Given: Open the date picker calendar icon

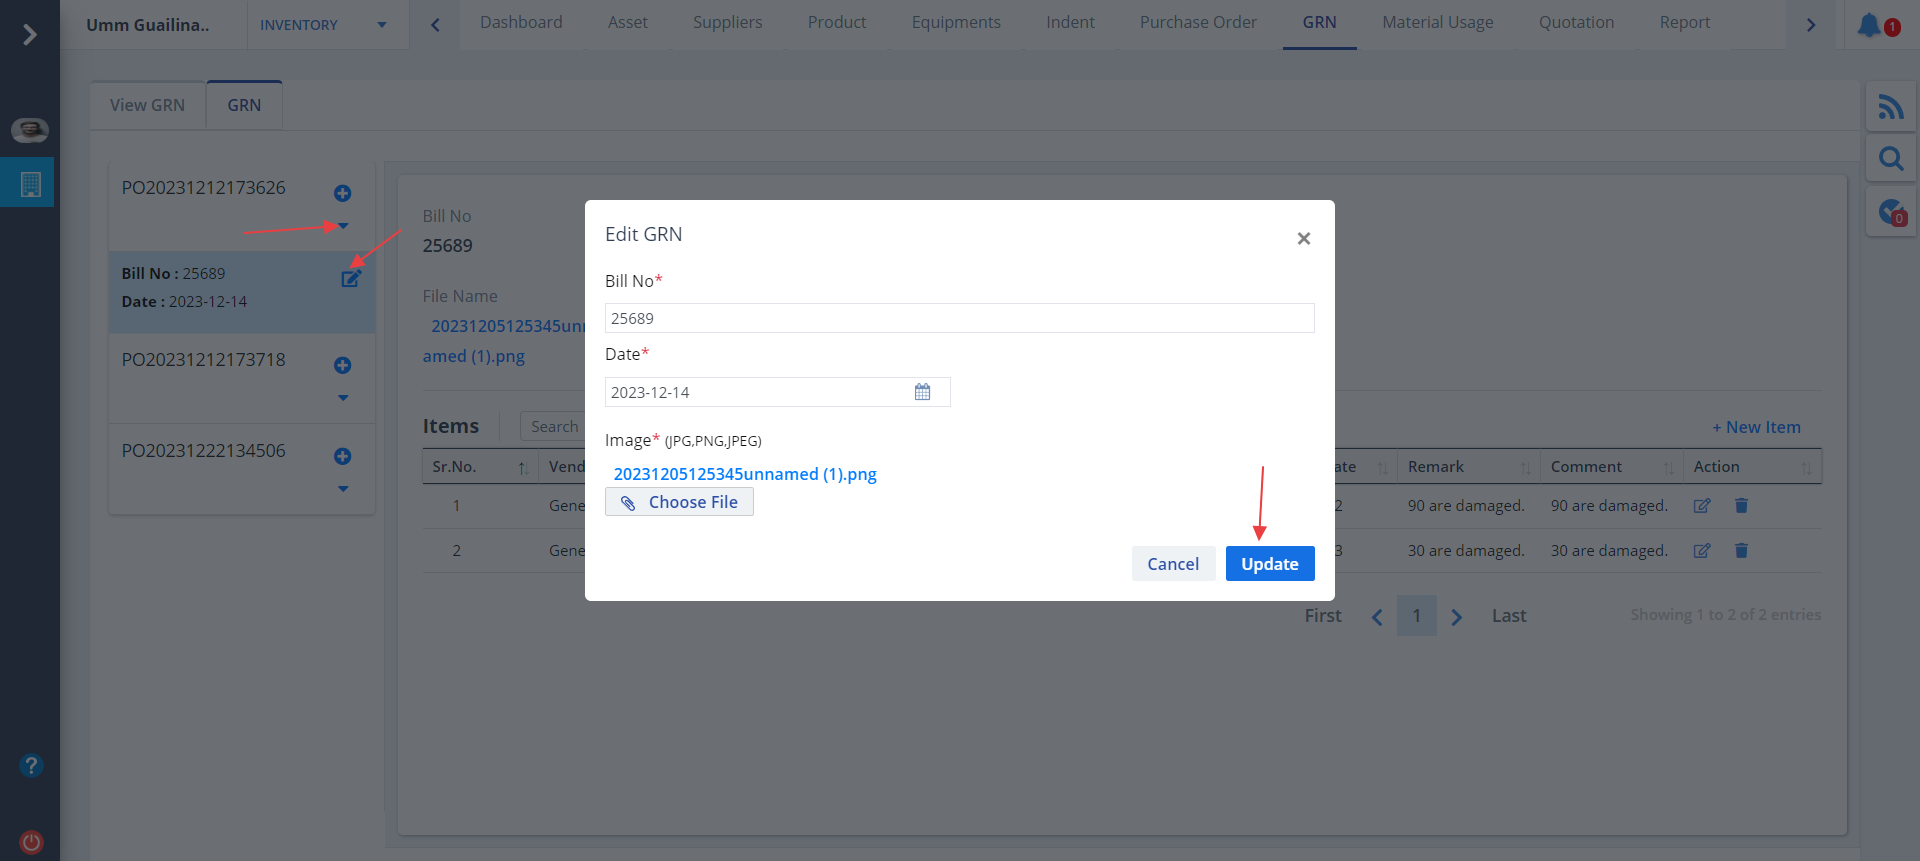Looking at the screenshot, I should click(922, 392).
